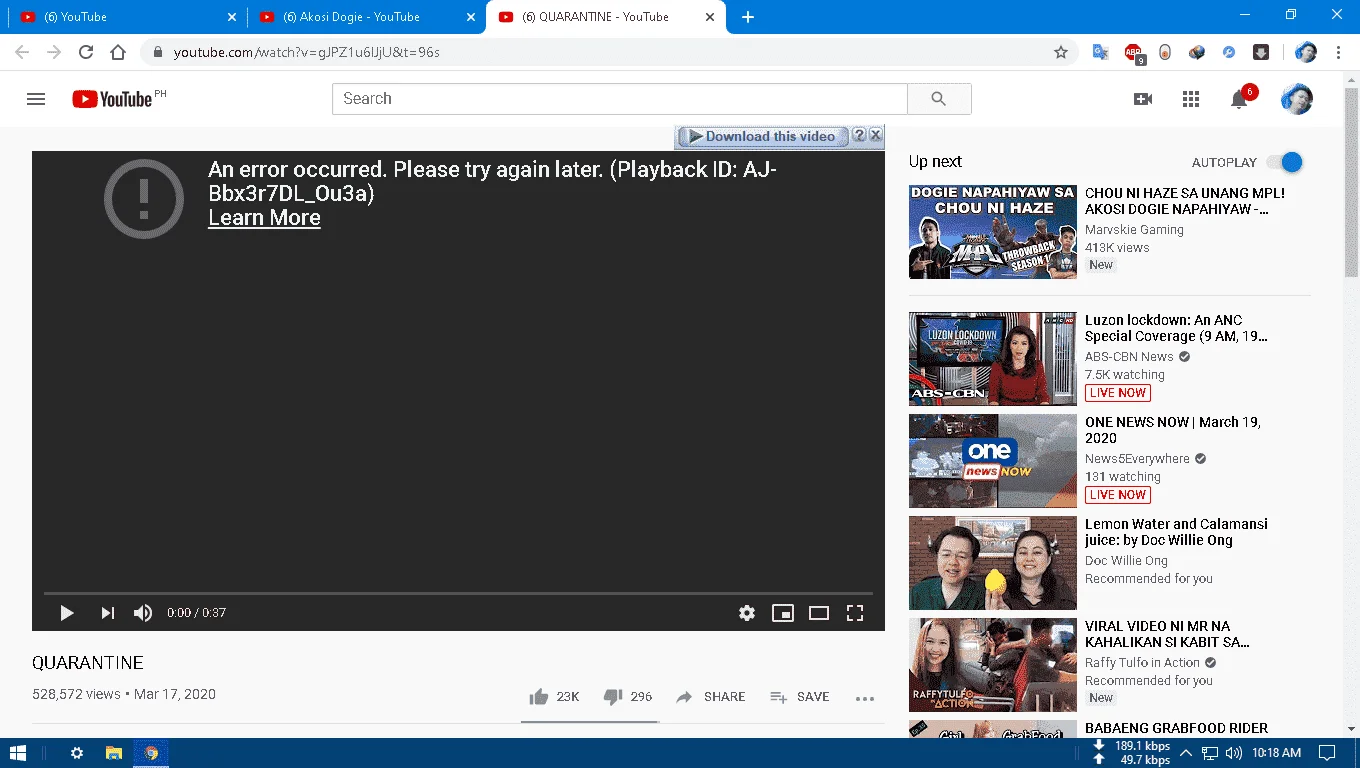The height and width of the screenshot is (768, 1360).
Task: Focus the YouTube search box
Action: [x=620, y=99]
